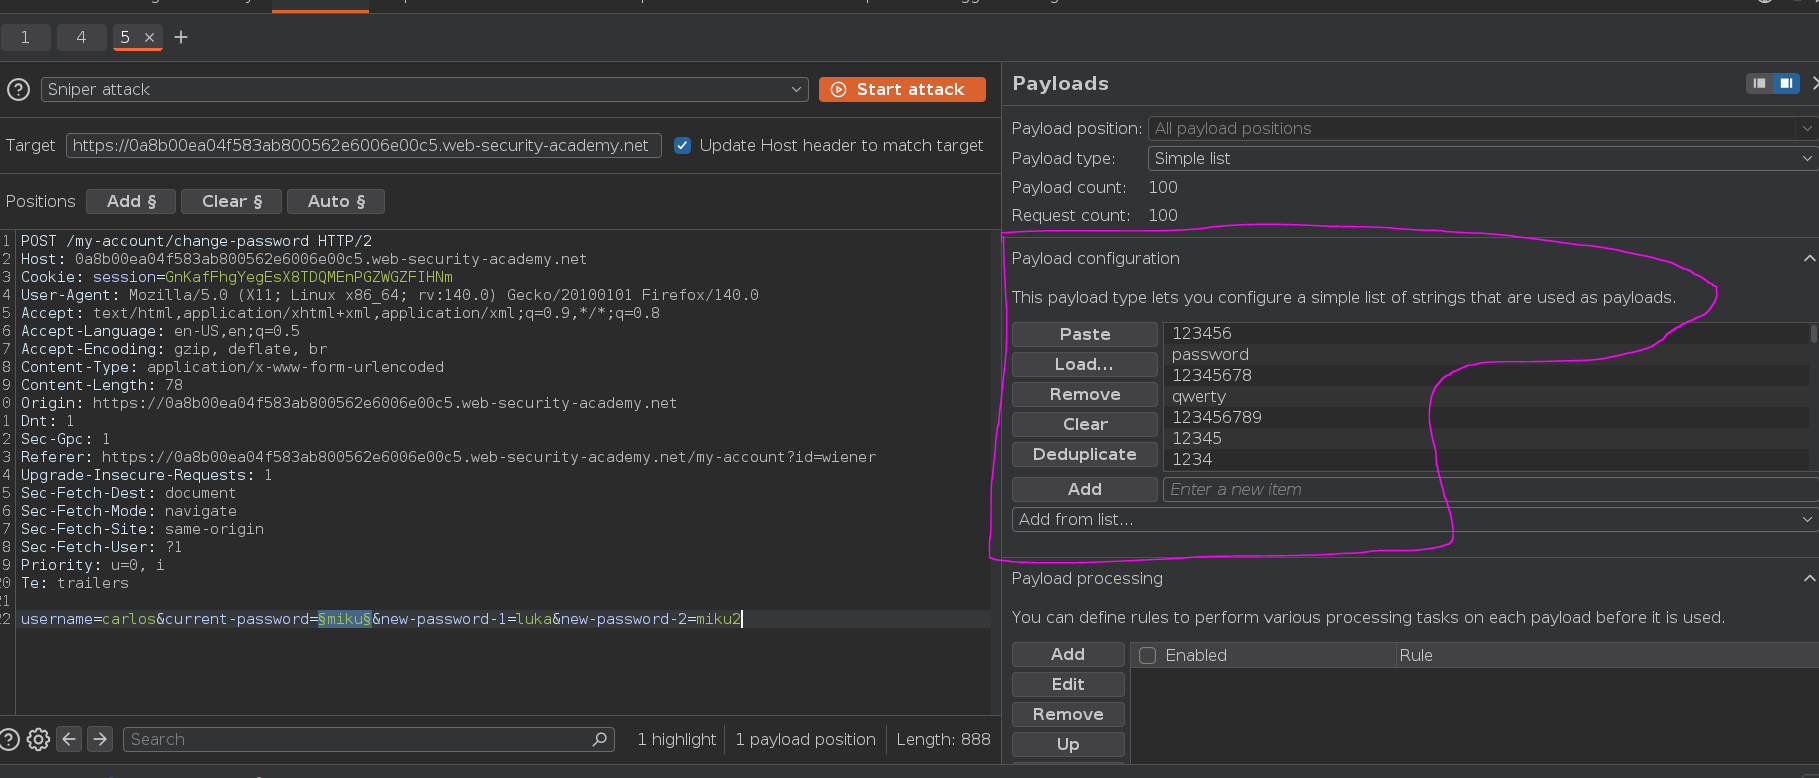Click Auto § button

coord(336,201)
